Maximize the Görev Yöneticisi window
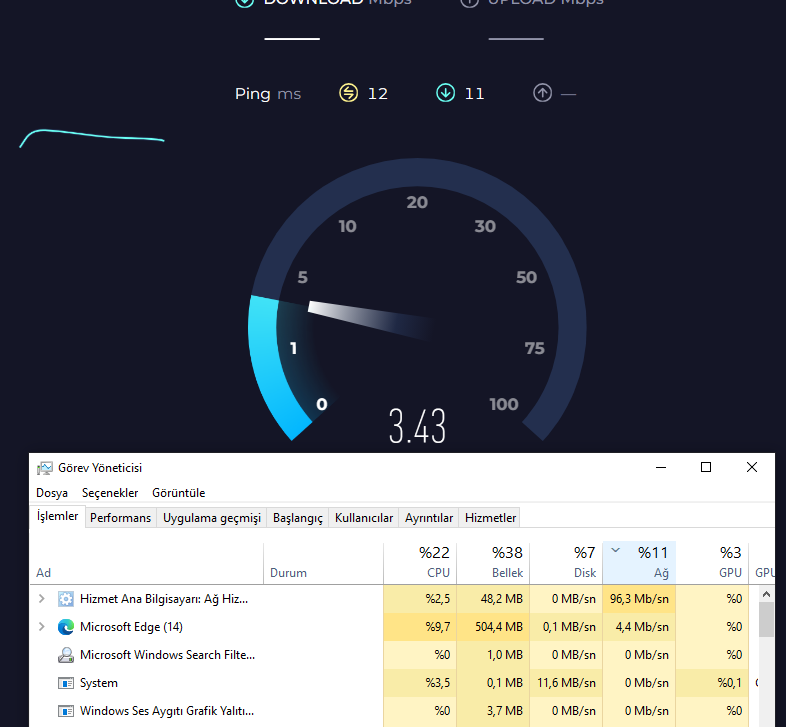The width and height of the screenshot is (786, 727). (x=706, y=467)
